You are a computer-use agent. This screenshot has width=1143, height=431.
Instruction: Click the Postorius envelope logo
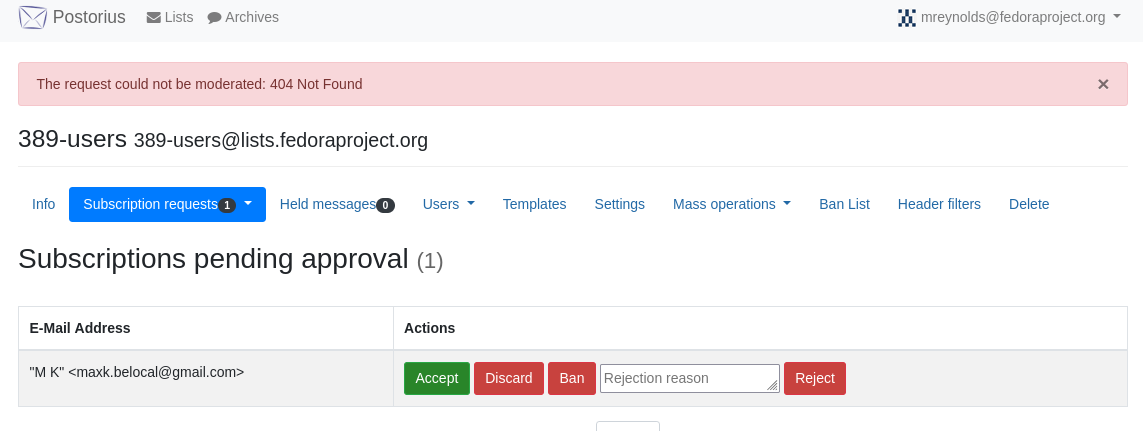click(33, 17)
